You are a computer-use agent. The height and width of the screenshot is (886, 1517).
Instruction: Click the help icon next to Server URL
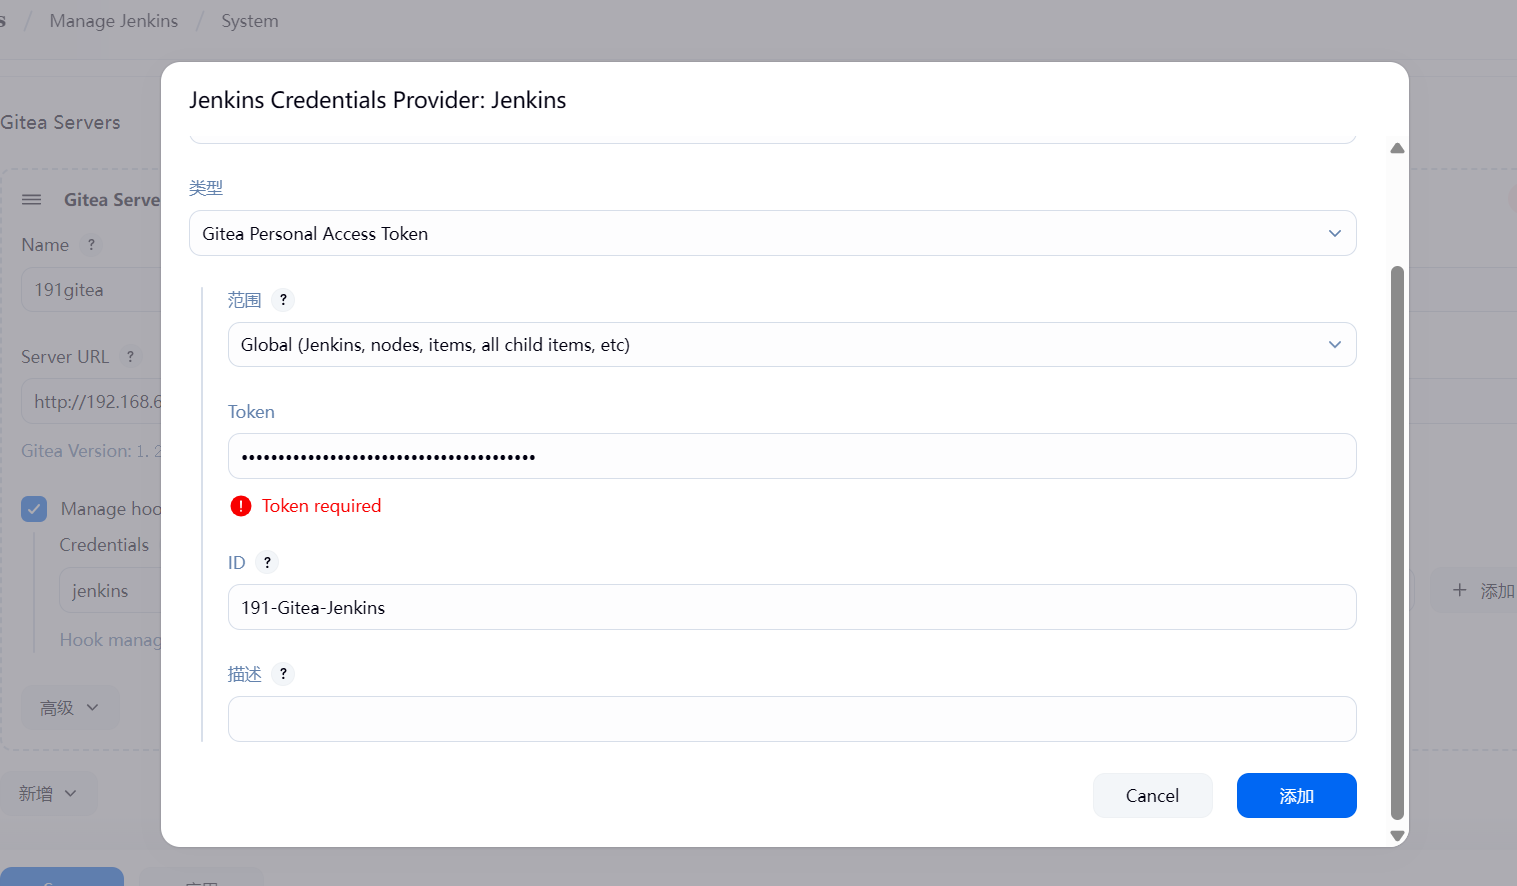(x=130, y=357)
